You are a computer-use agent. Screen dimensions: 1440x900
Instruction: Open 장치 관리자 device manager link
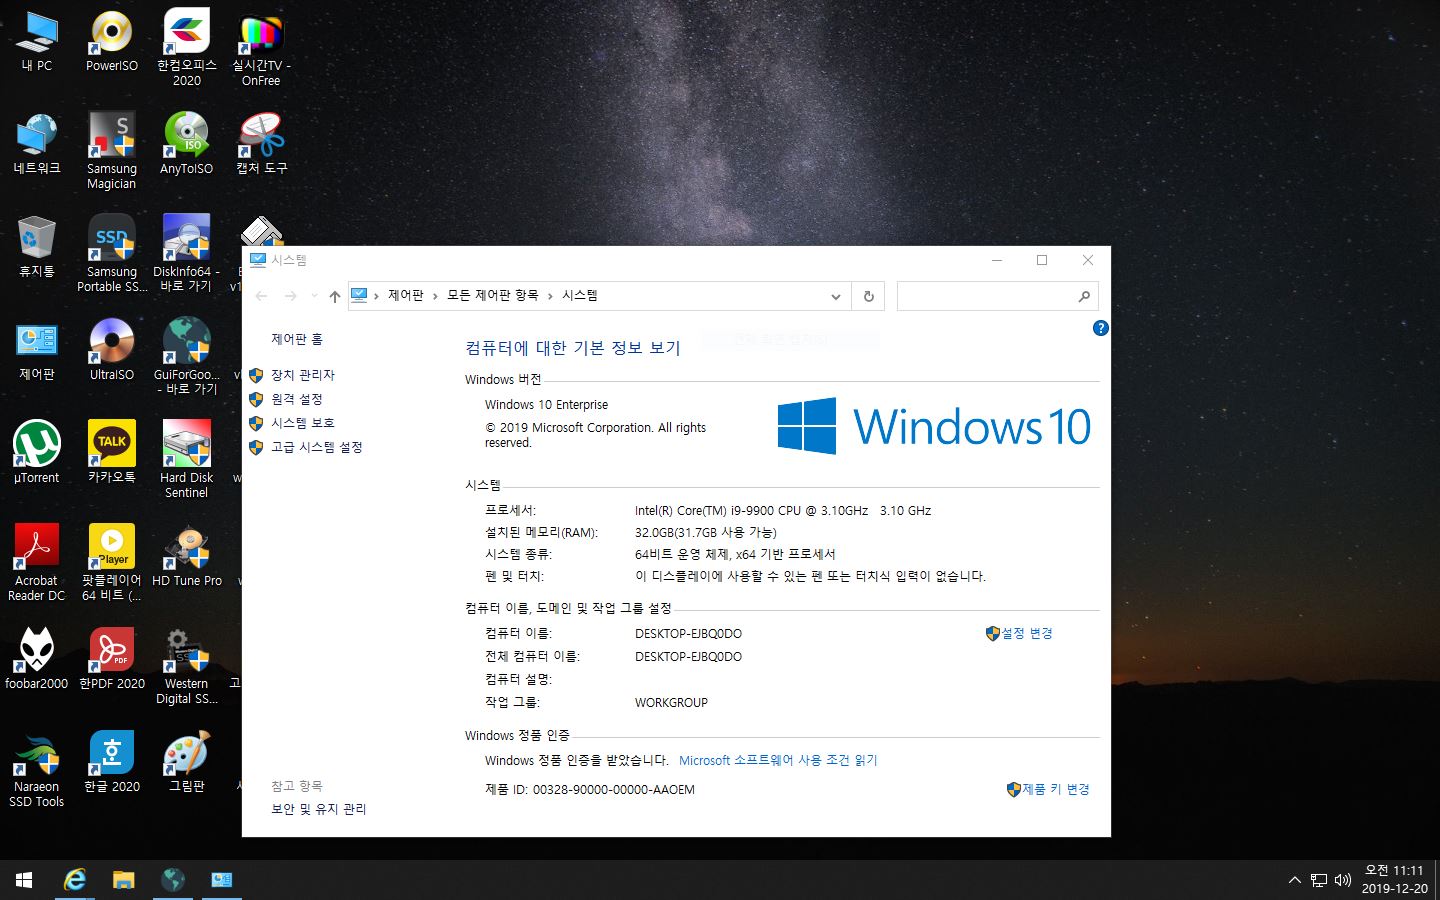303,375
